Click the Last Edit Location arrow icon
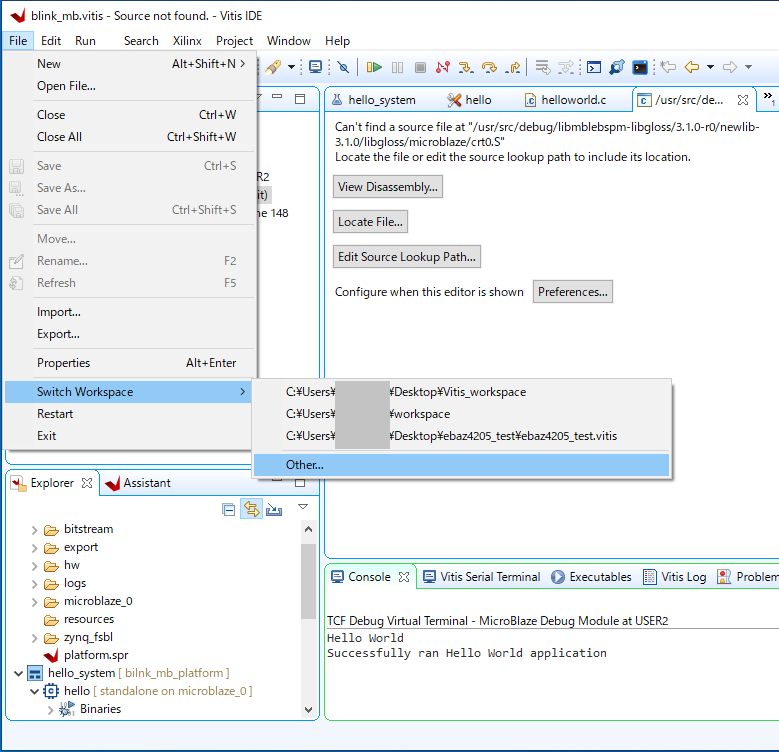The image size is (779, 752). pos(668,67)
